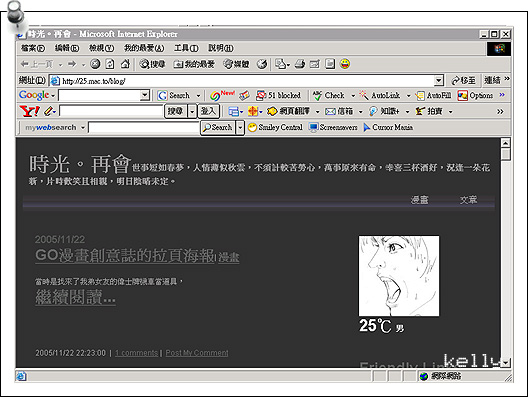Image resolution: width=528 pixels, height=397 pixels.
Task: Click Yahoo 信箱 mail icon
Action: click(x=339, y=111)
